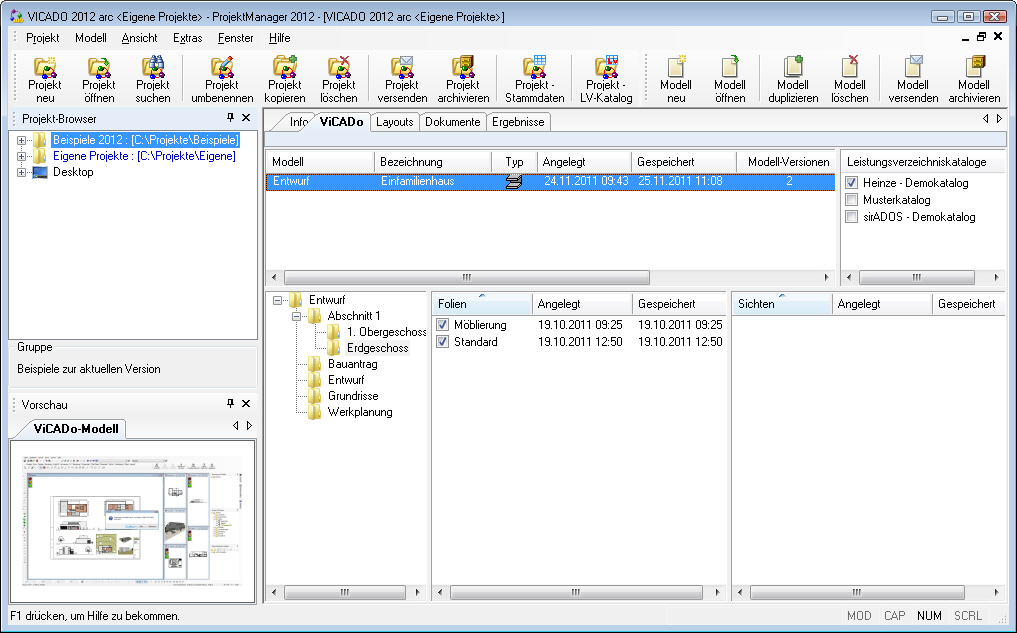The width and height of the screenshot is (1017, 633).
Task: Open the Projekt-LV-Katalog tool
Action: click(606, 79)
